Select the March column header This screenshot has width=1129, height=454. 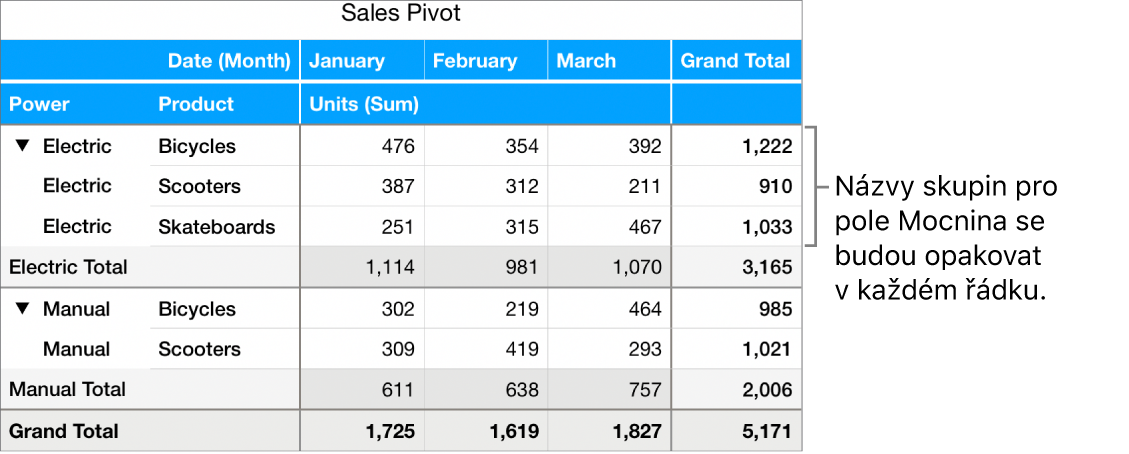pyautogui.click(x=587, y=61)
